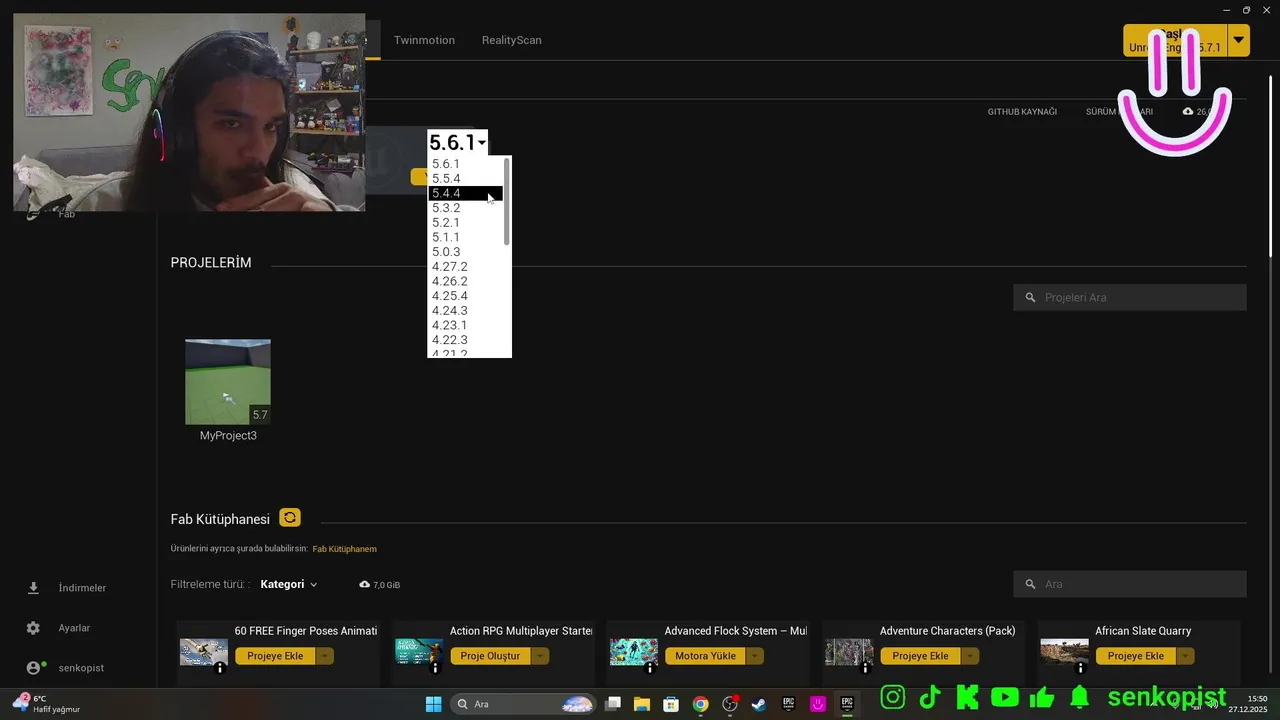Switch to the Twinmotion tab
The image size is (1280, 720).
tap(424, 40)
